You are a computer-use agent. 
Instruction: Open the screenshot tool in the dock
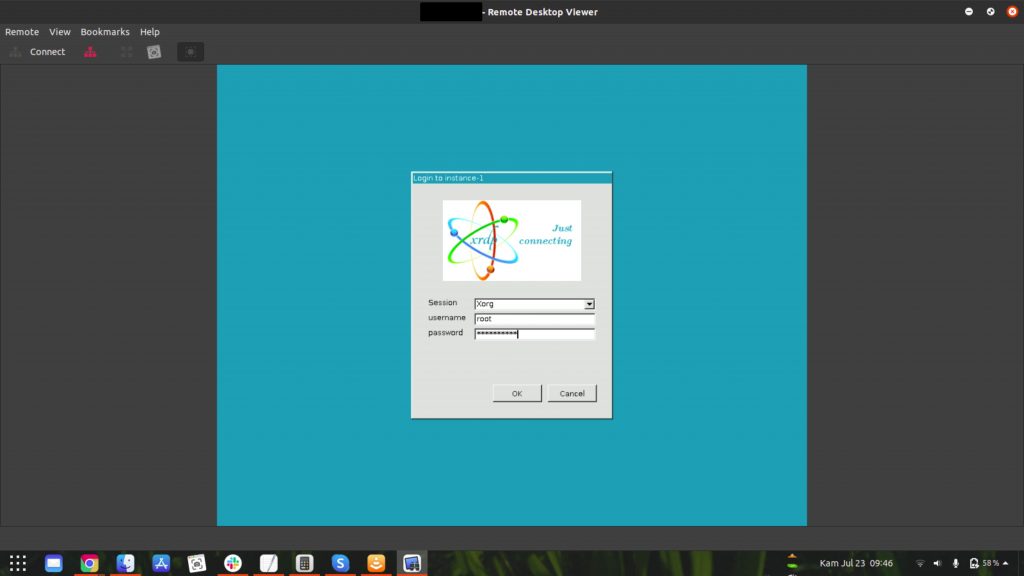click(197, 563)
